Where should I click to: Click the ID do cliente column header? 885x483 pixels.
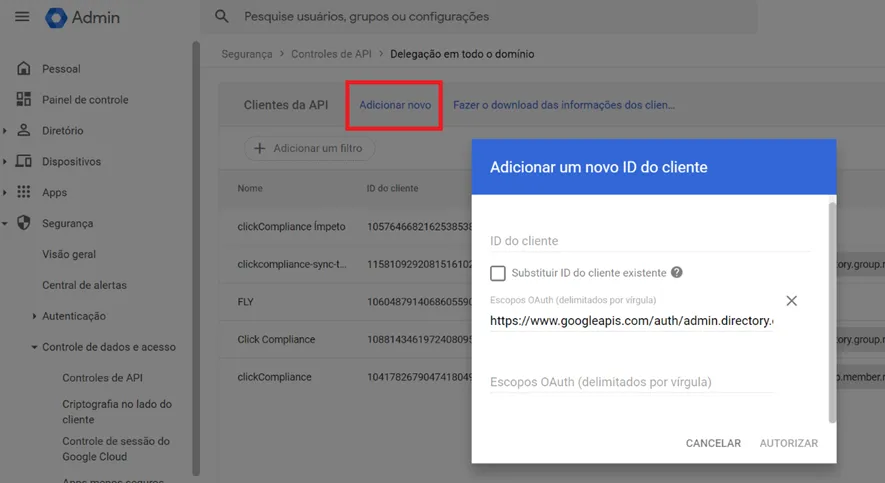click(x=392, y=188)
